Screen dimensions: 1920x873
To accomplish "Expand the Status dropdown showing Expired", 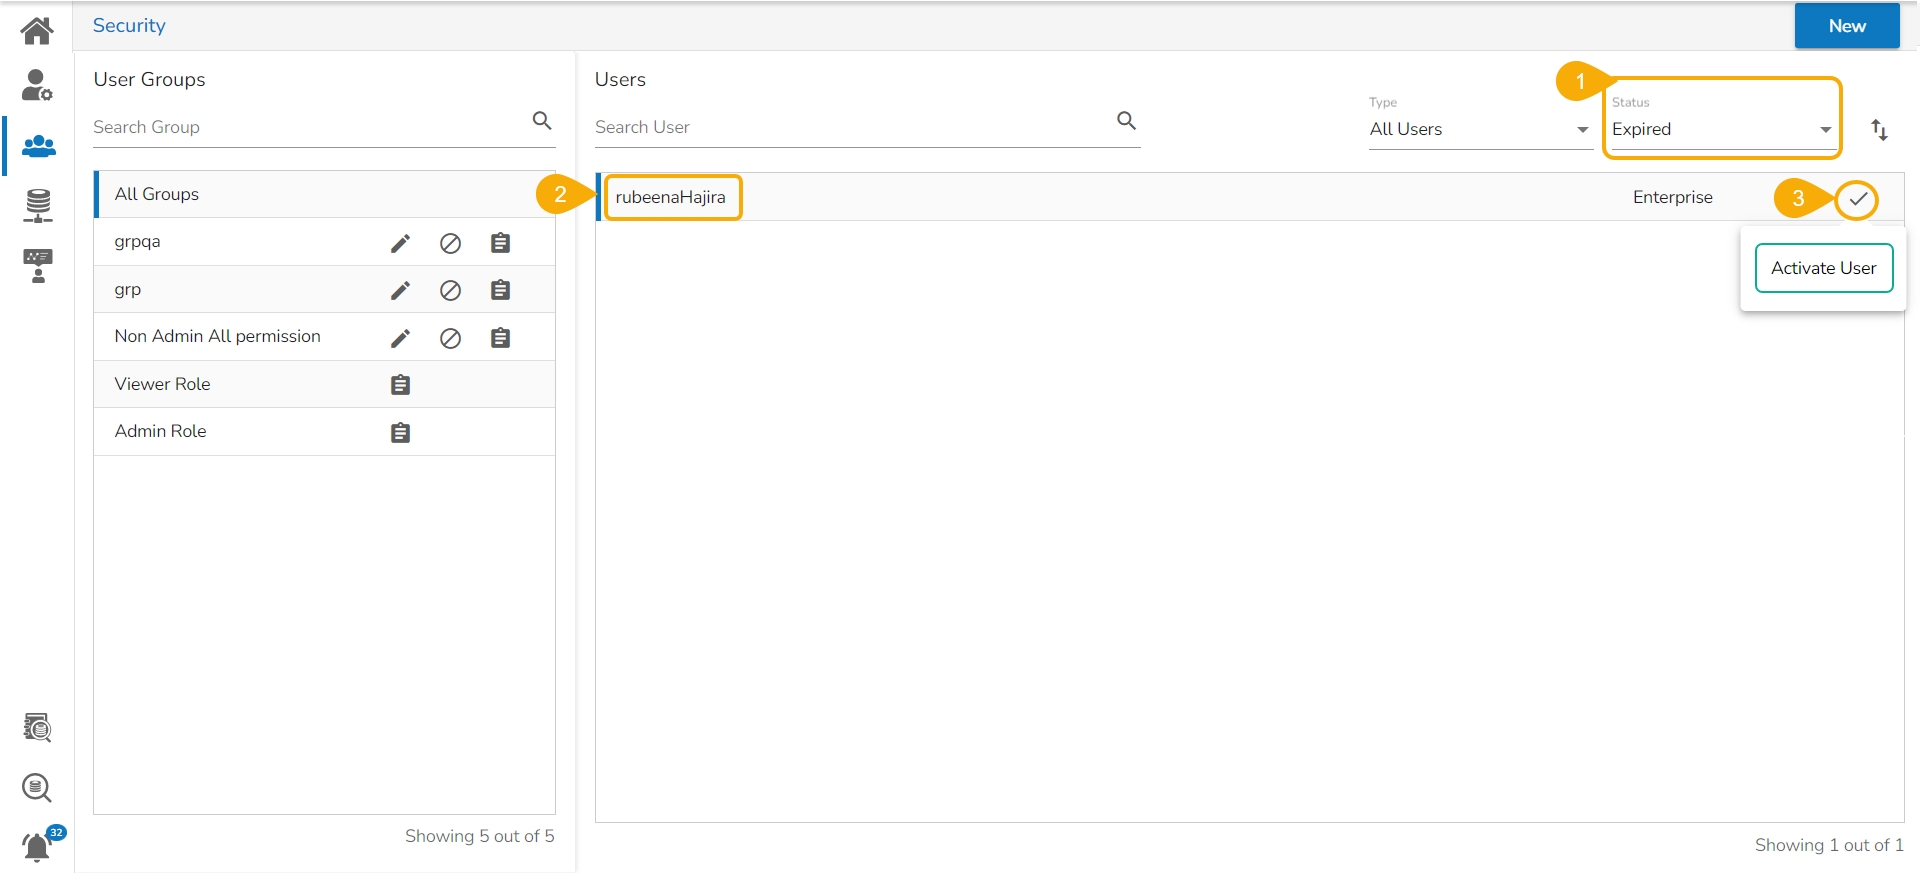I will [1721, 129].
